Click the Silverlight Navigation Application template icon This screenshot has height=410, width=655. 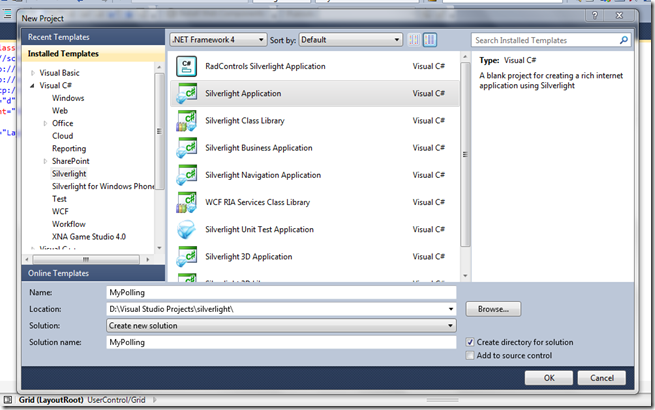(186, 175)
